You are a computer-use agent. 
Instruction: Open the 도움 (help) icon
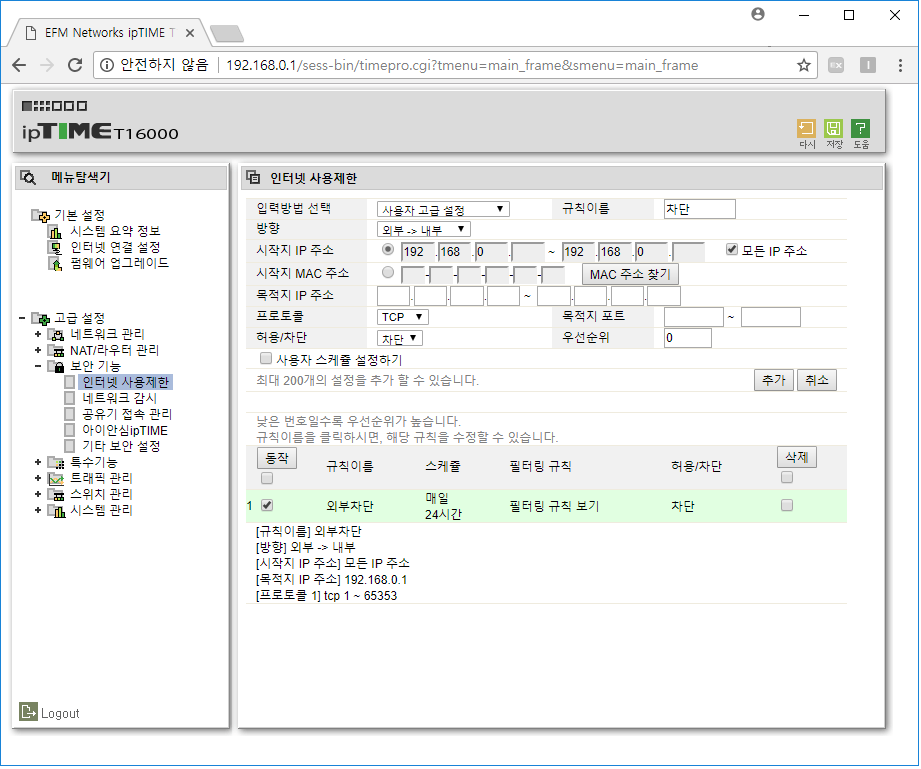(862, 129)
